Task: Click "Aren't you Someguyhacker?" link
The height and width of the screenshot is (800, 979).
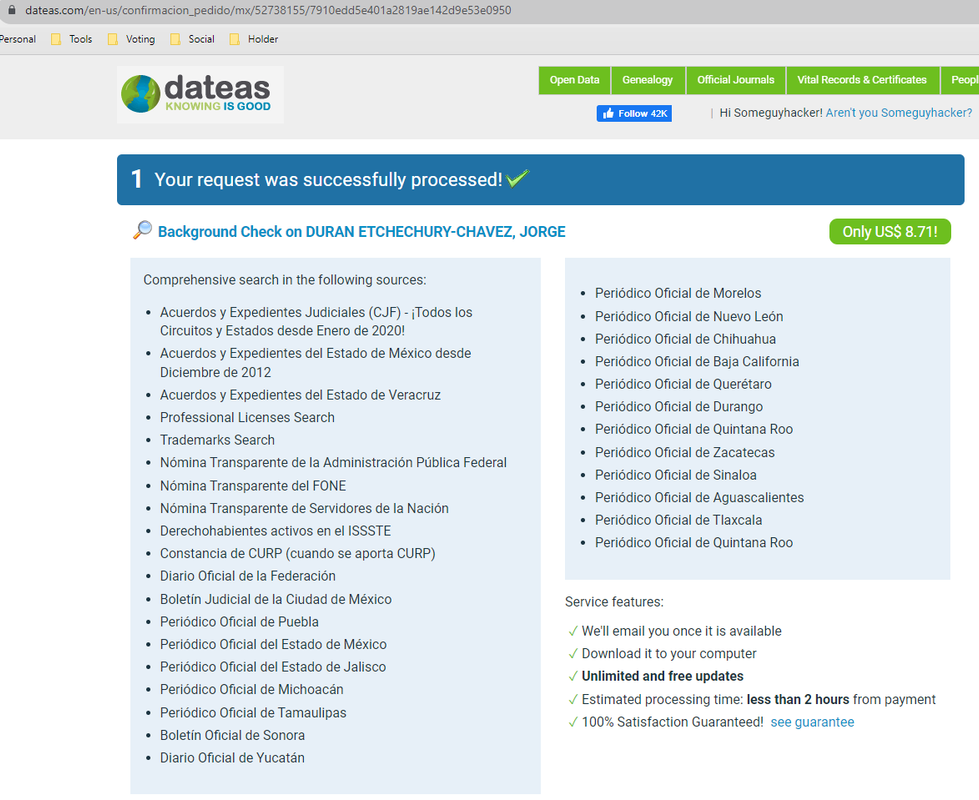Action: pyautogui.click(x=898, y=113)
